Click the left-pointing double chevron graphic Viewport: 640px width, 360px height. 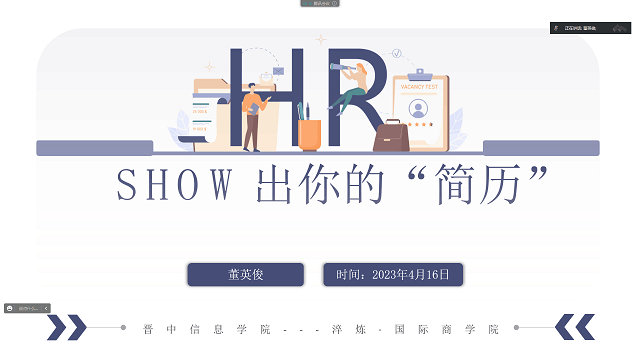[x=575, y=327]
